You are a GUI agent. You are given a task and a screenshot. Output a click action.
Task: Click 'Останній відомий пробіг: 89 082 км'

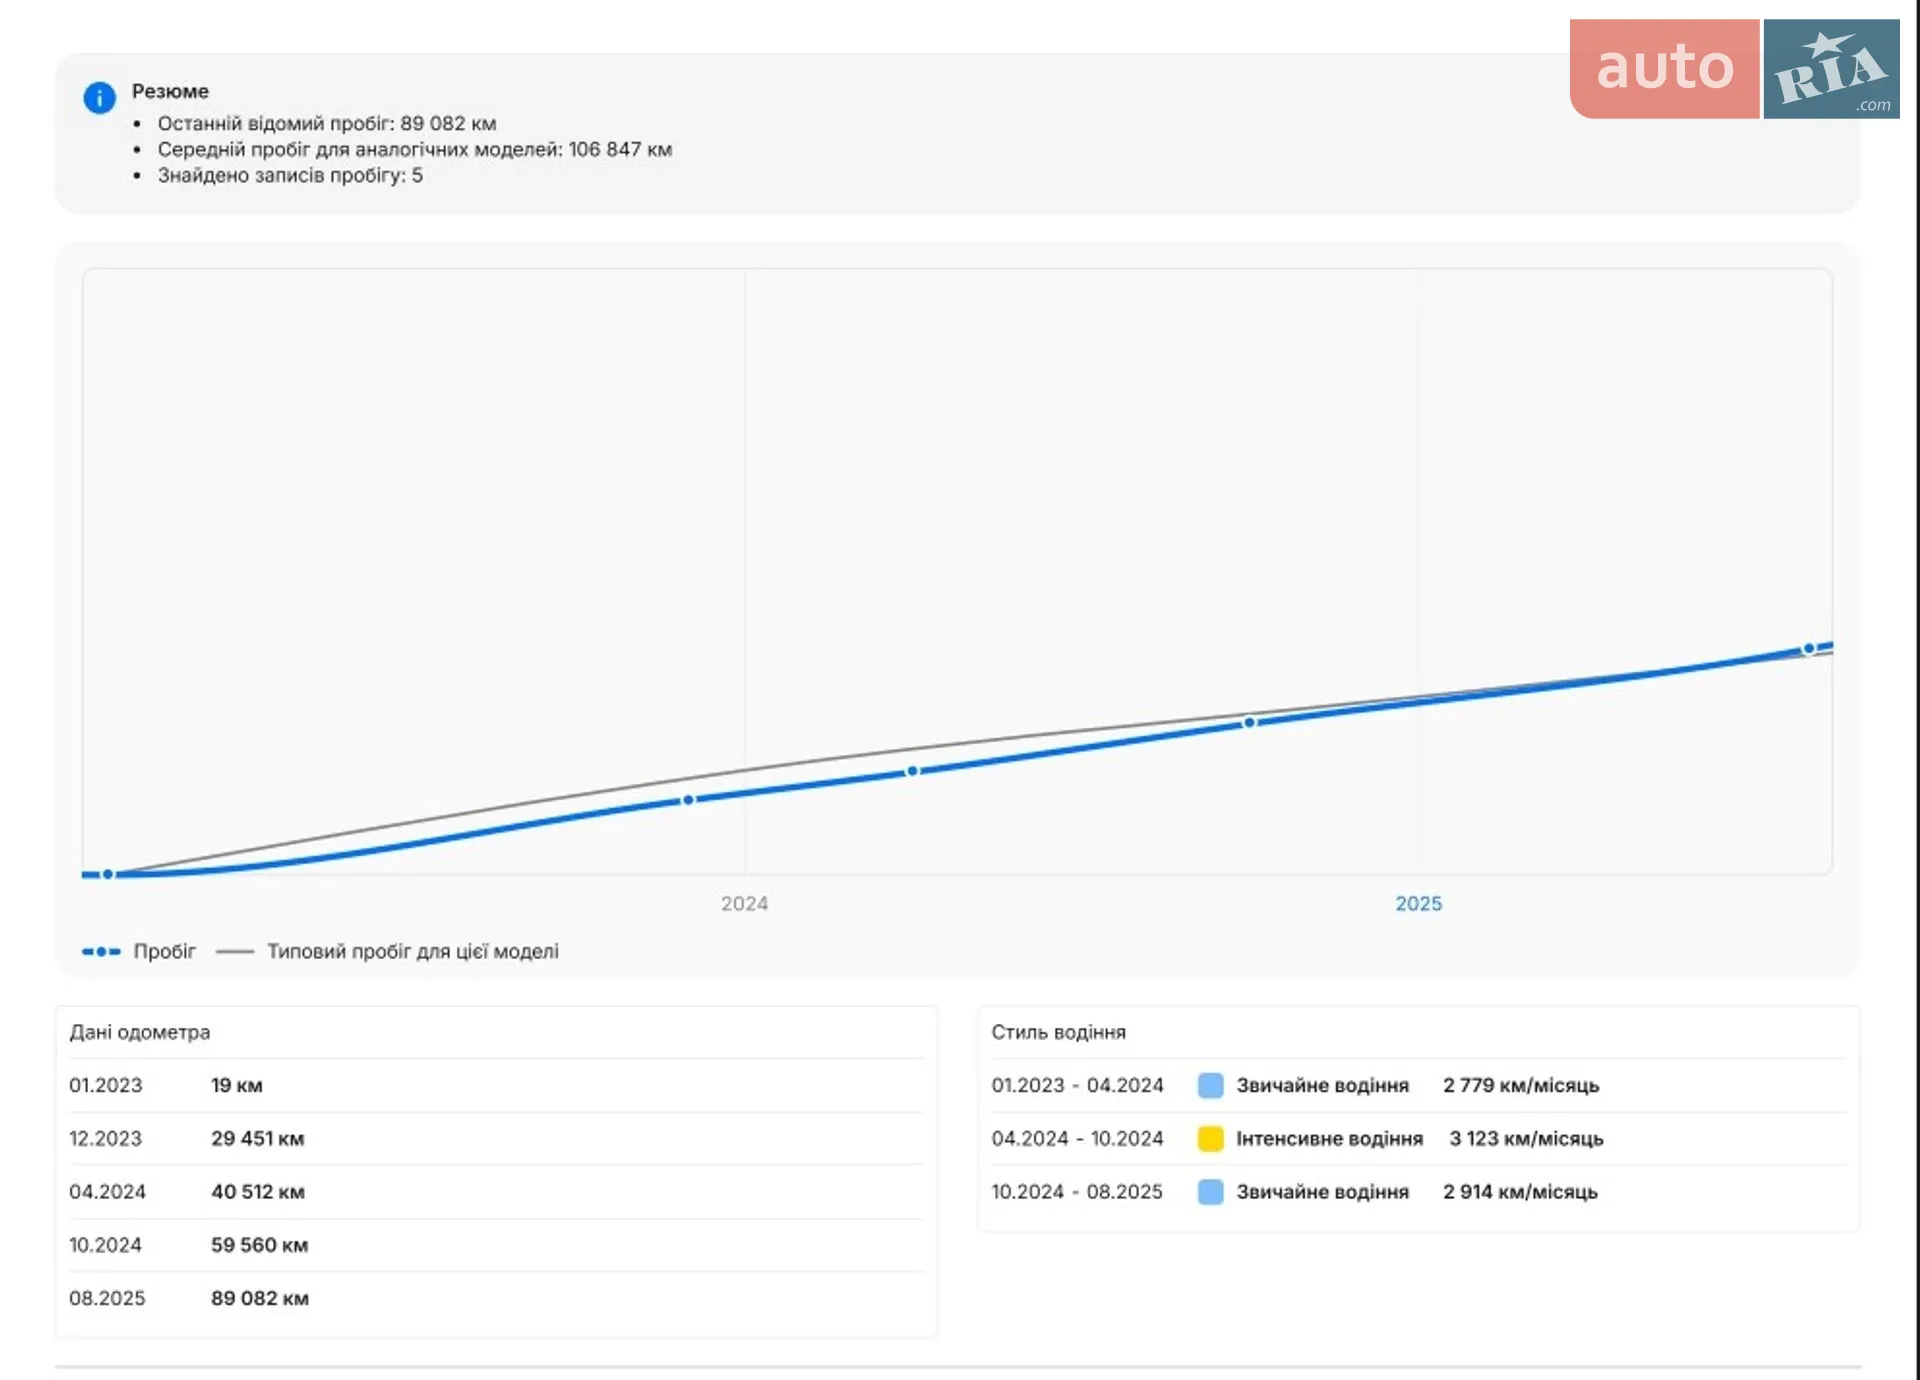point(327,123)
